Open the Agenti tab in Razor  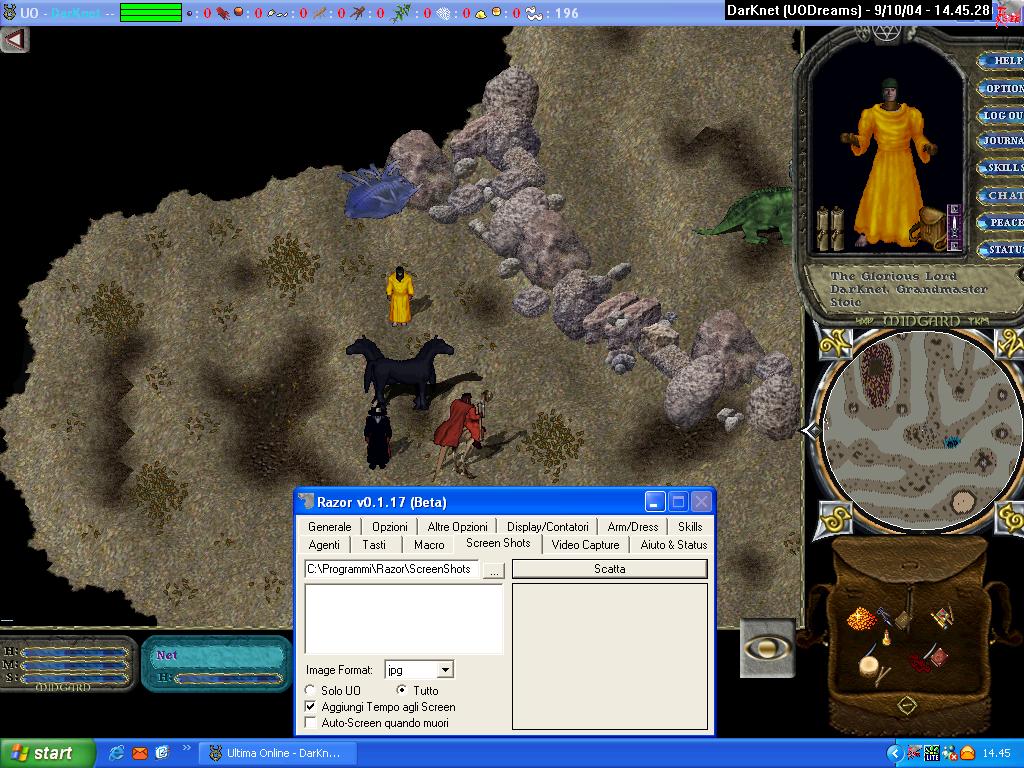click(324, 545)
